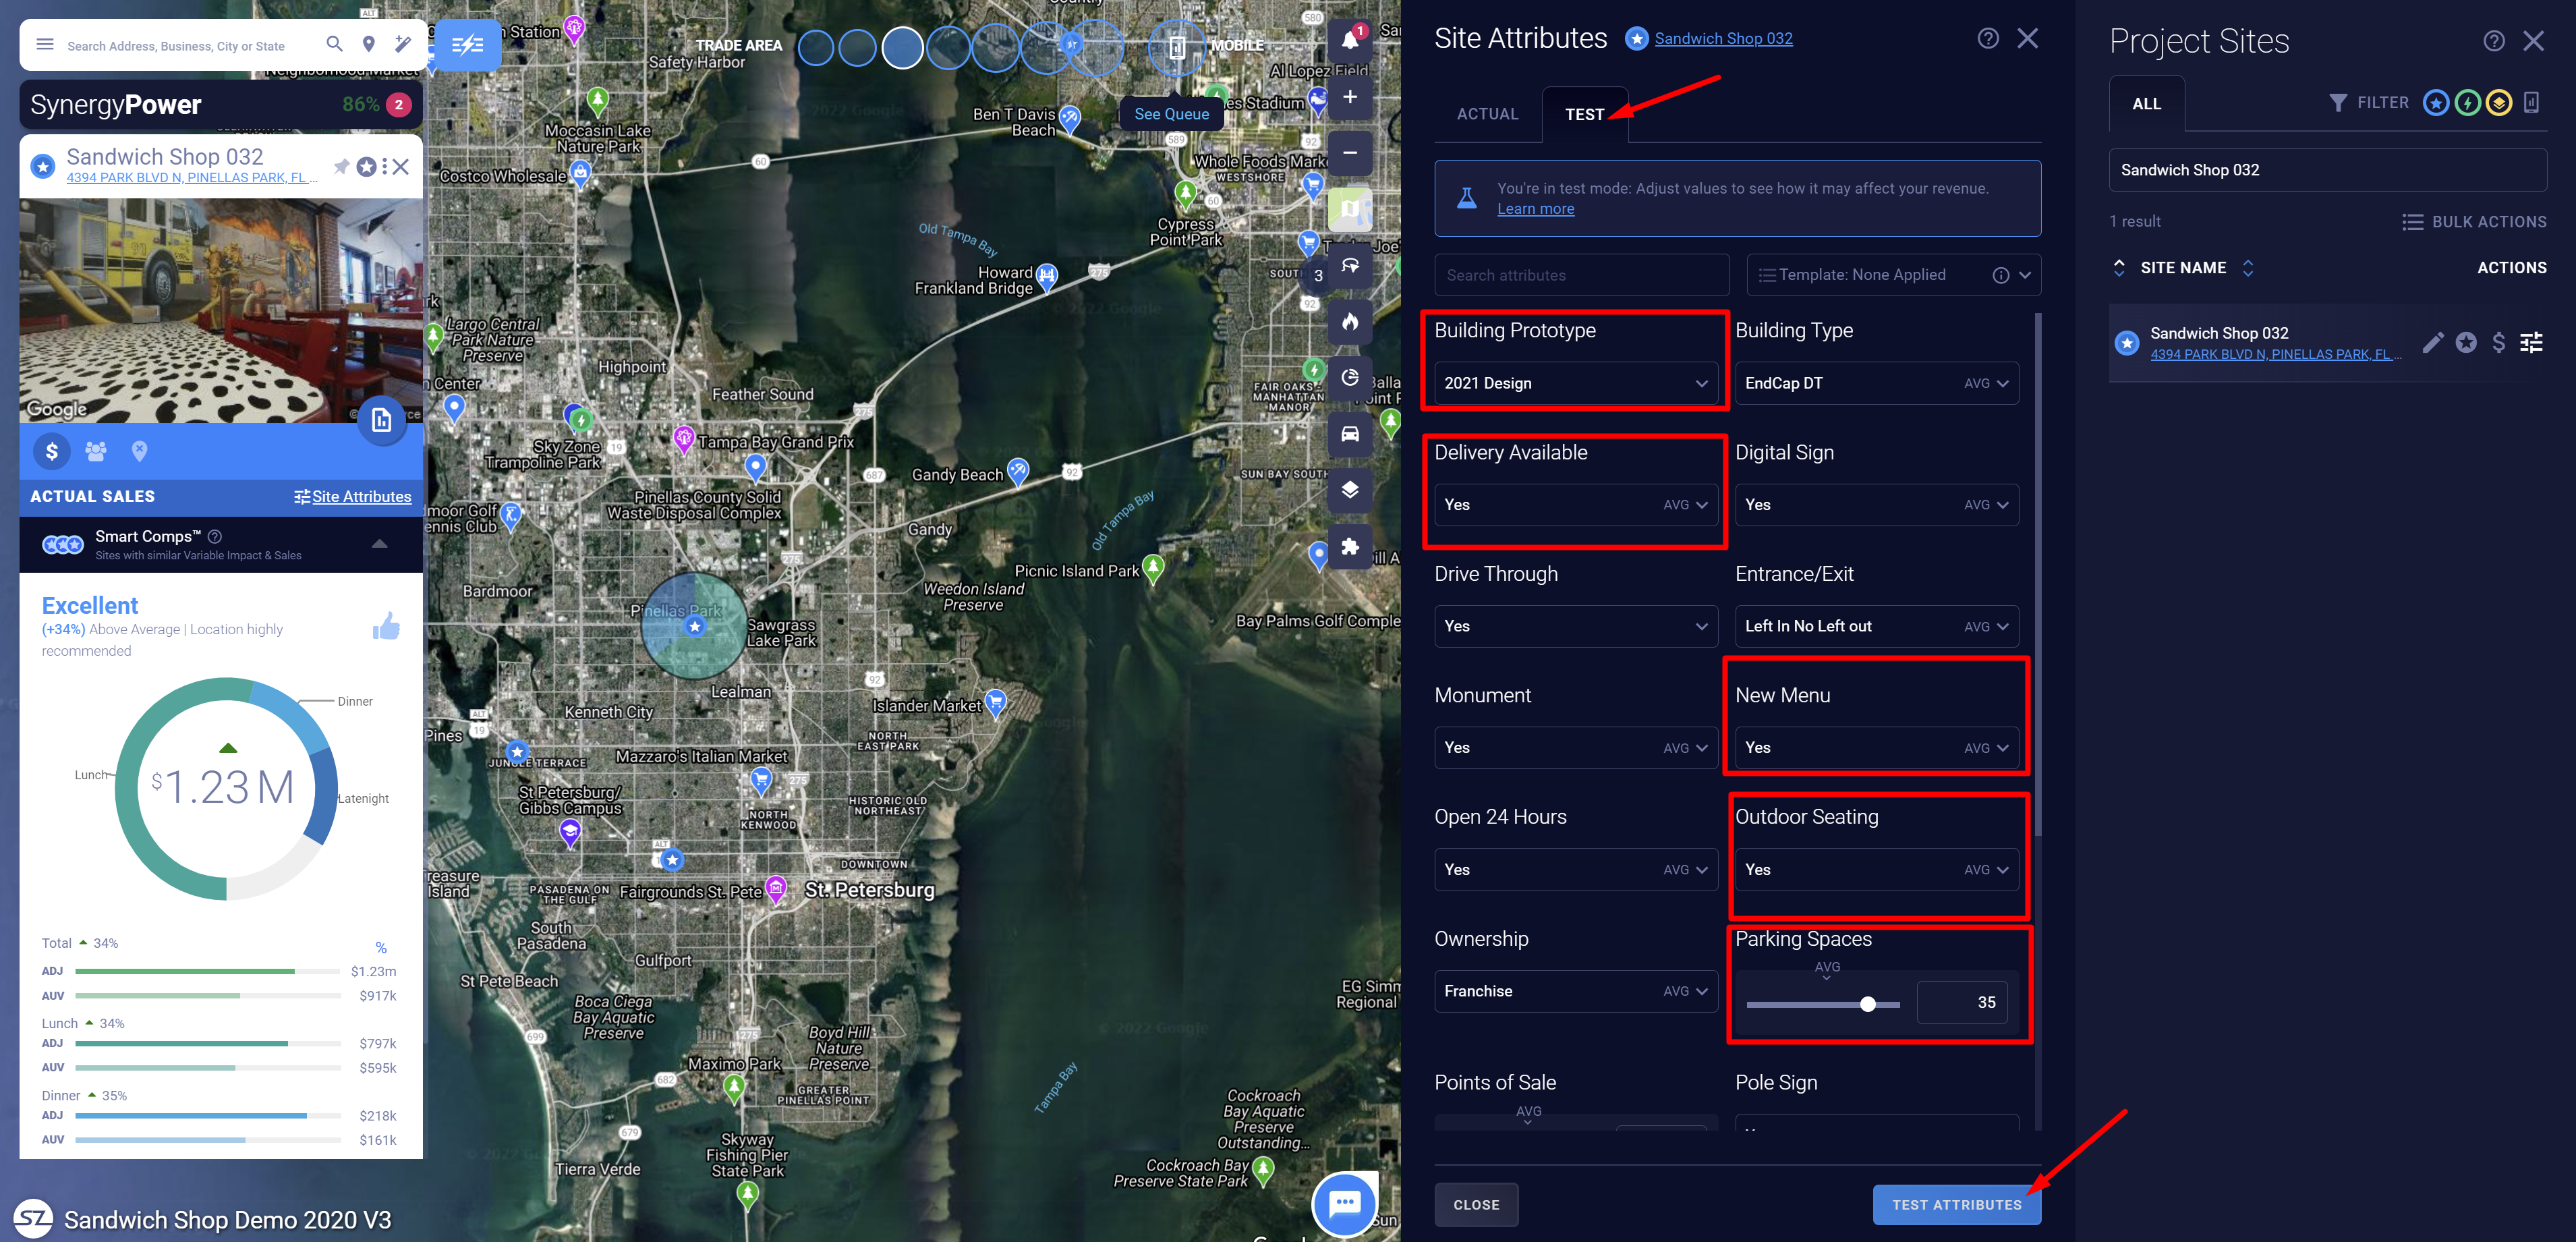Open the Outdoor Seating dropdown
Image resolution: width=2576 pixels, height=1242 pixels.
coord(1876,870)
